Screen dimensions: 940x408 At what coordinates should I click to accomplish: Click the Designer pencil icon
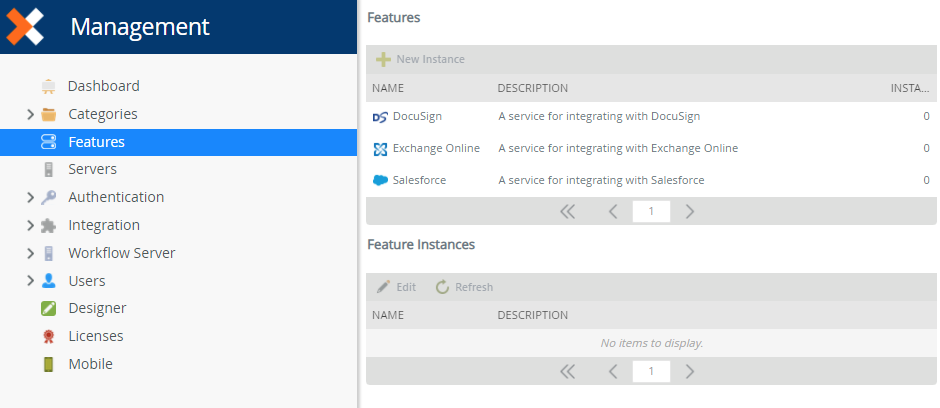tap(48, 308)
